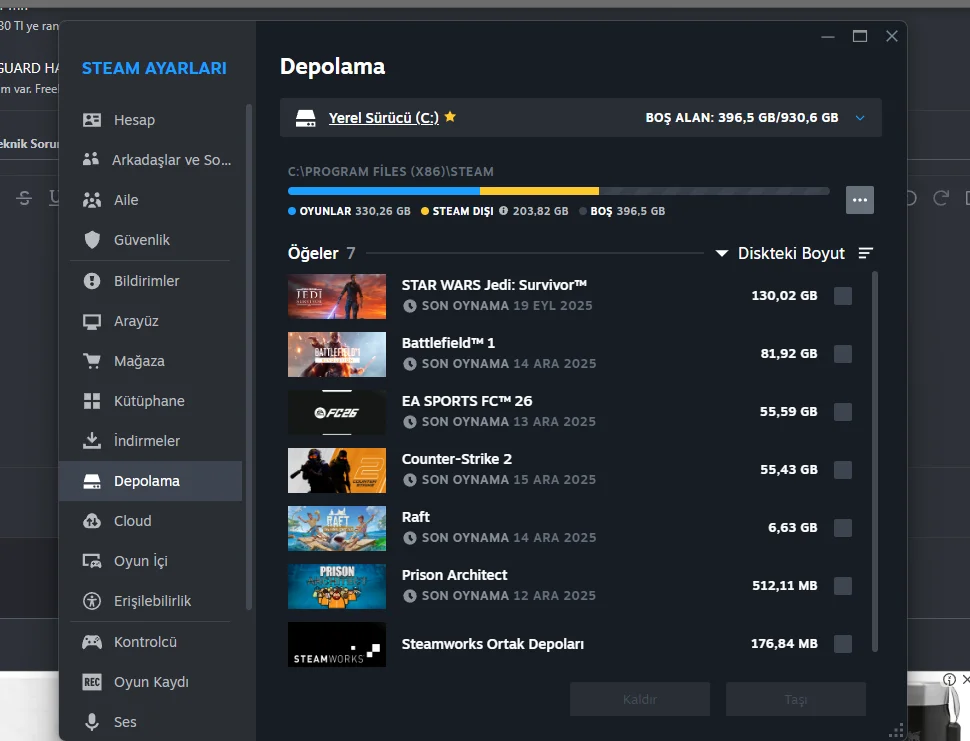
Task: Click the Kontrolcü gamepad icon
Action: pyautogui.click(x=92, y=642)
